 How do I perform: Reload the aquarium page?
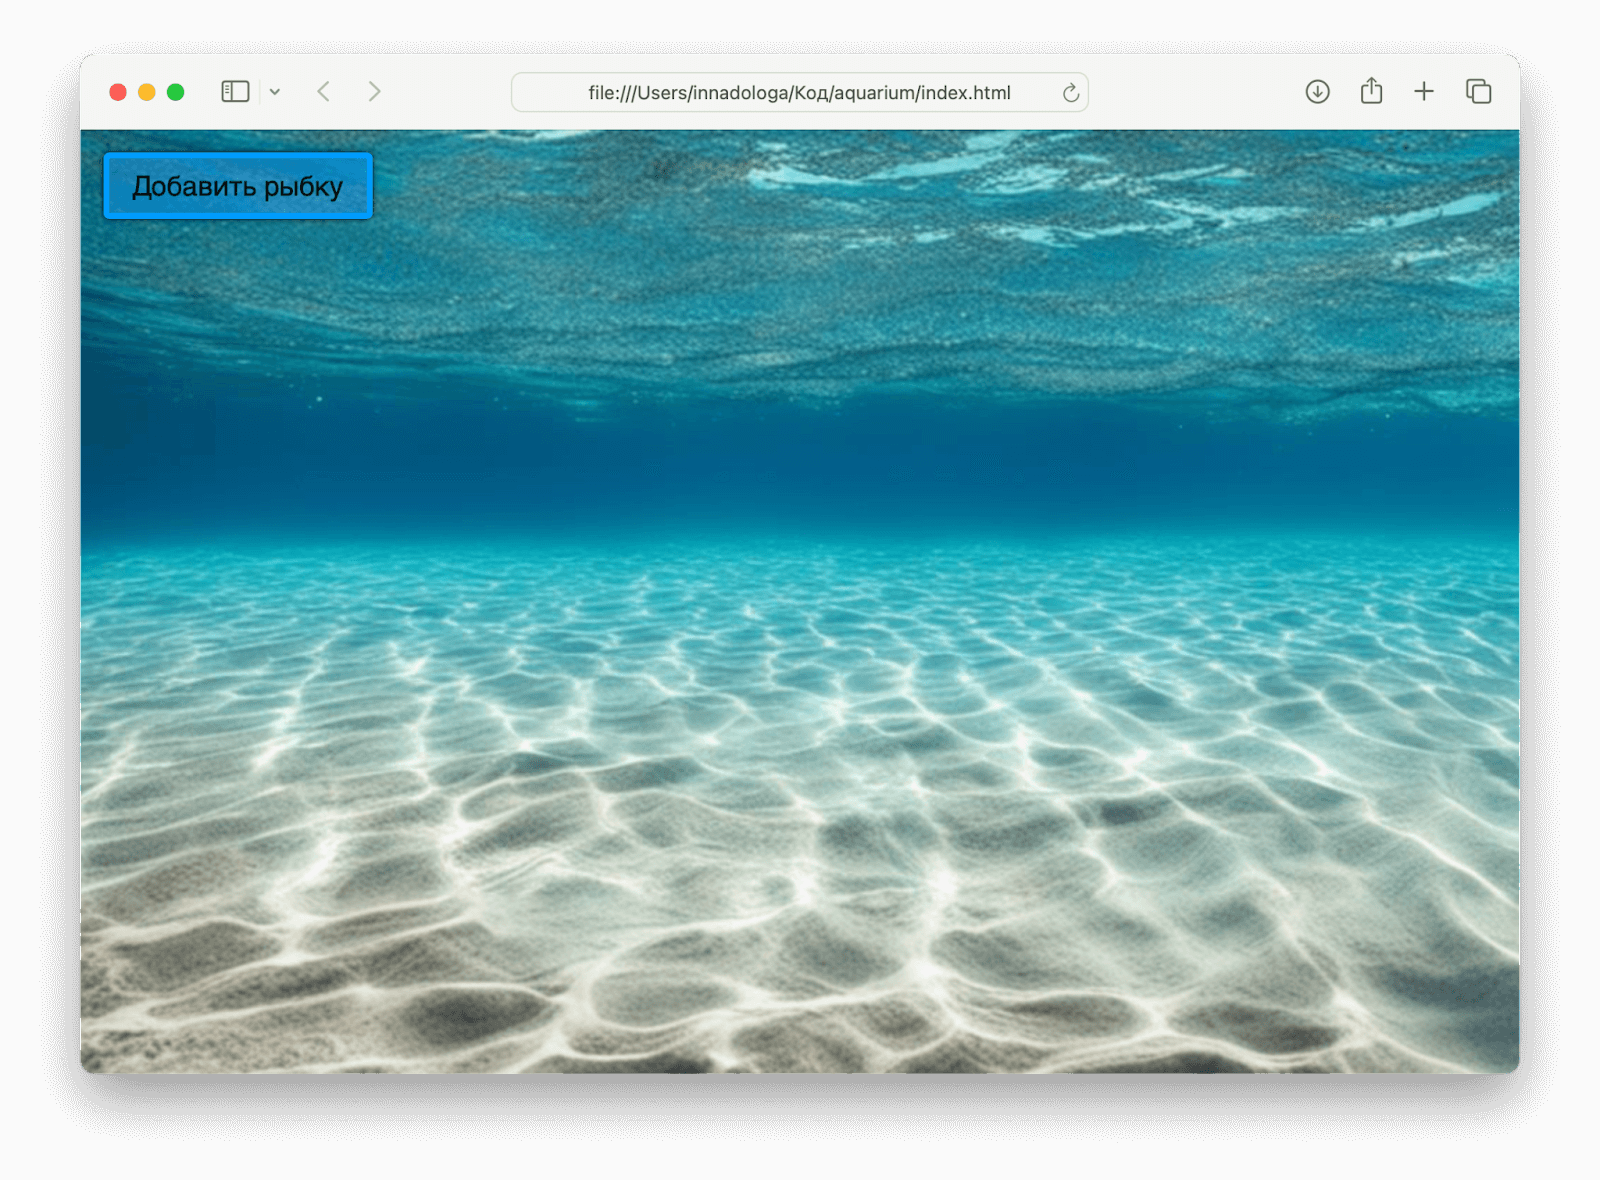click(x=1070, y=93)
